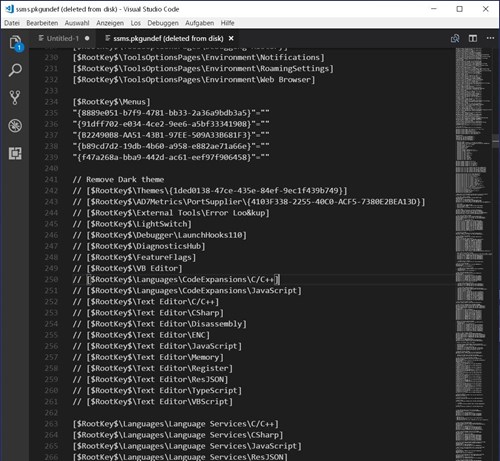Open the Los menu
Screen dimensions: 500x461
pyautogui.click(x=136, y=23)
